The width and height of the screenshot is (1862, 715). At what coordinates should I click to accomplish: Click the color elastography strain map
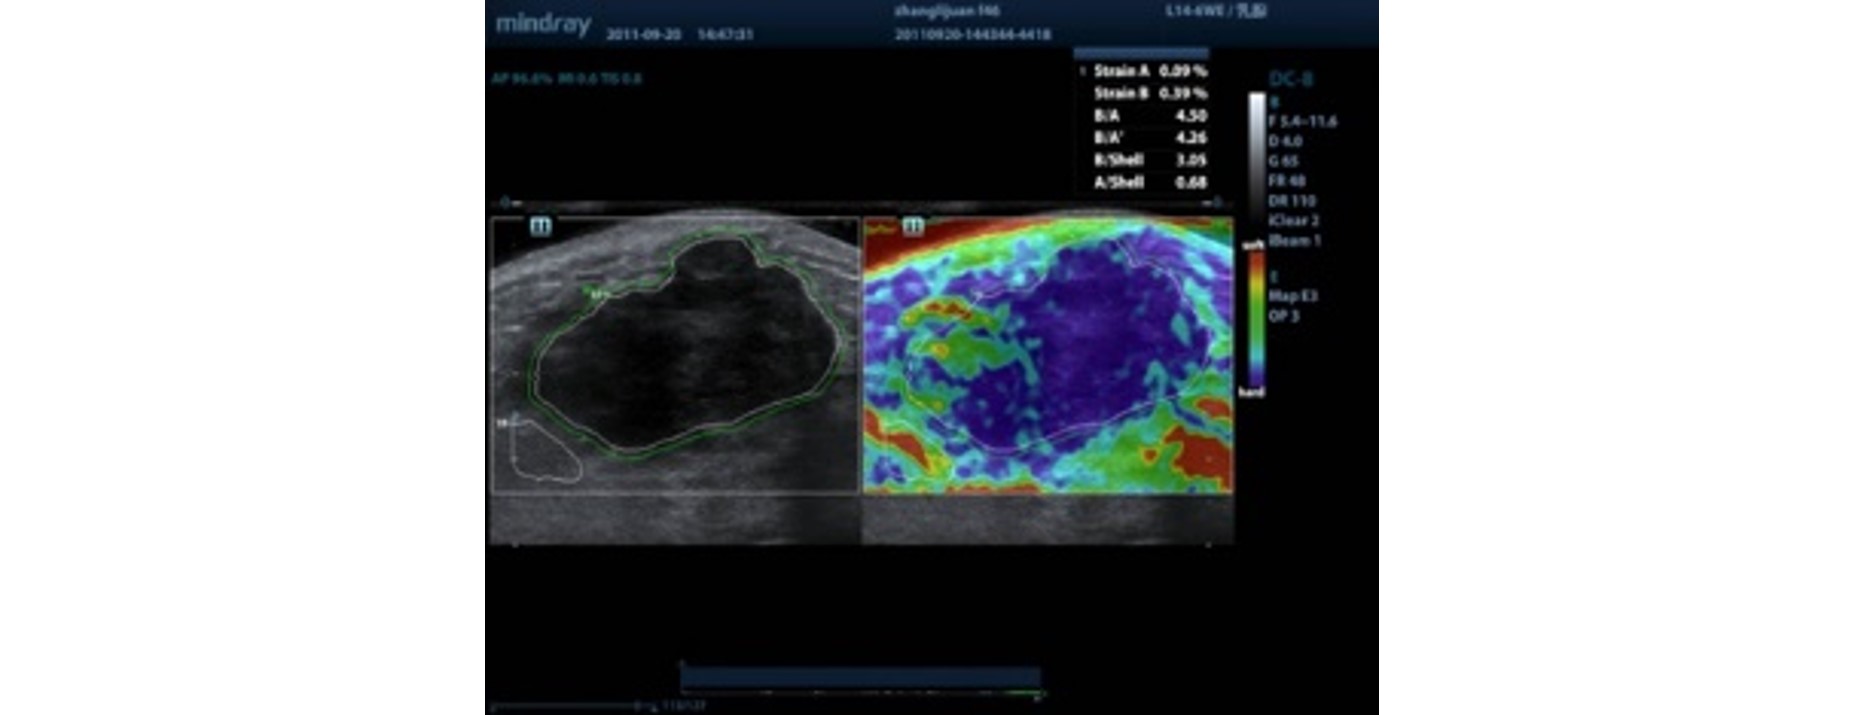(x=1047, y=355)
